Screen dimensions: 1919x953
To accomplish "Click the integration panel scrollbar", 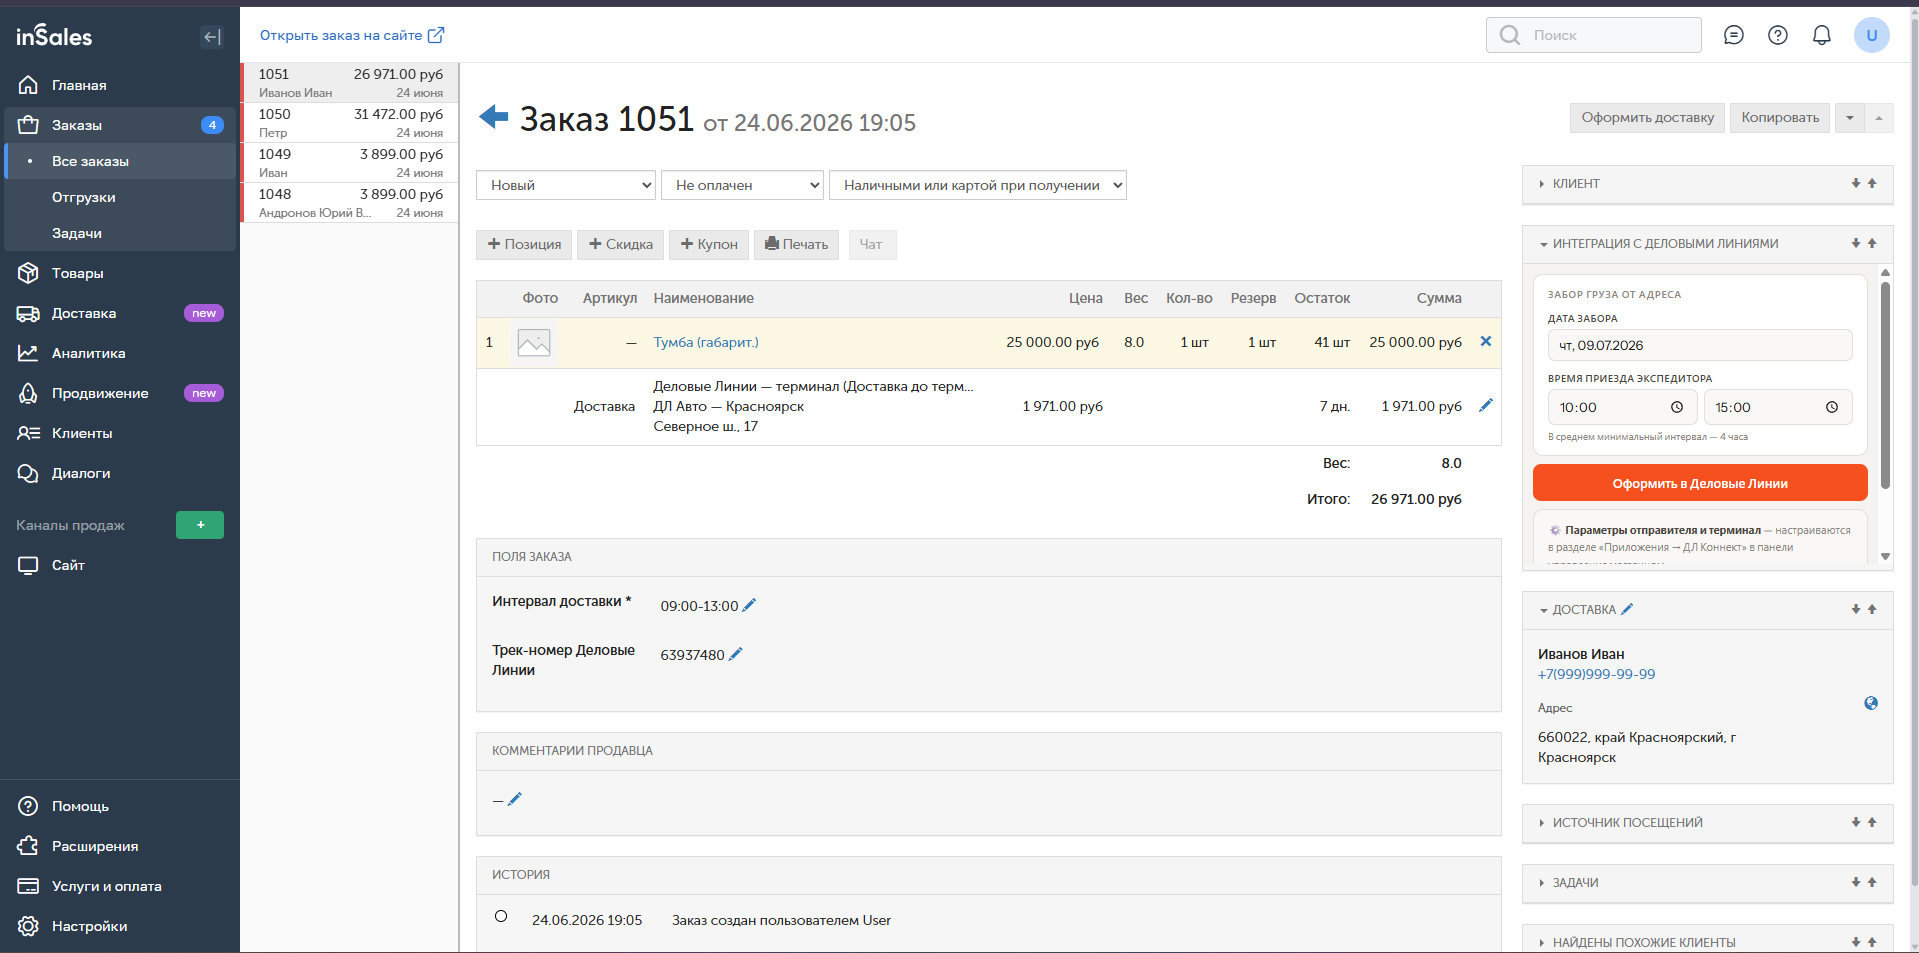I will [1885, 385].
